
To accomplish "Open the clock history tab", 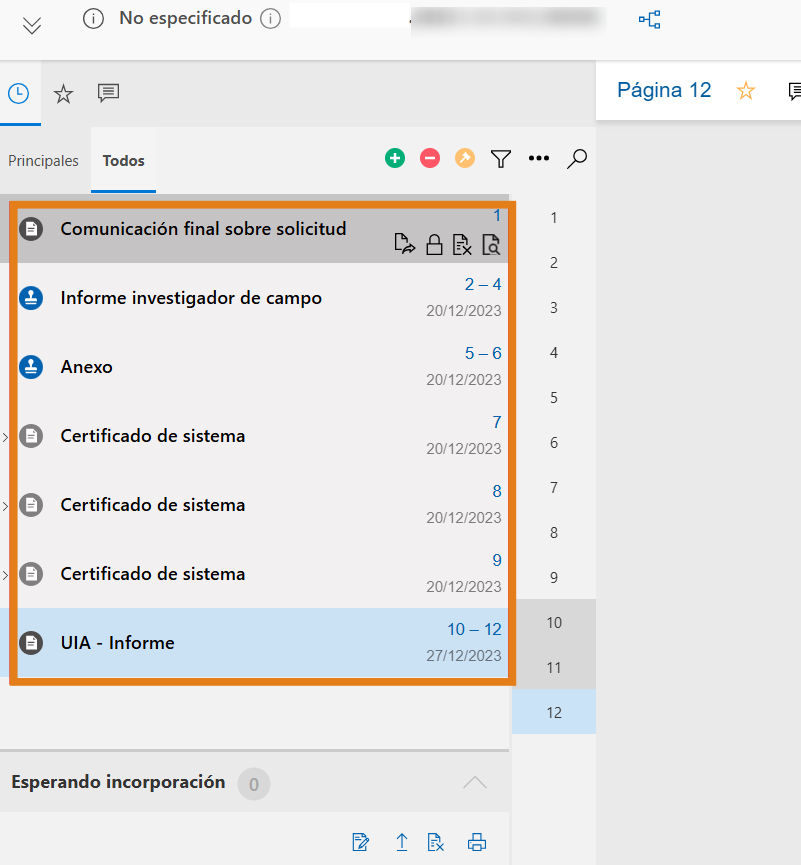I will click(x=18, y=94).
